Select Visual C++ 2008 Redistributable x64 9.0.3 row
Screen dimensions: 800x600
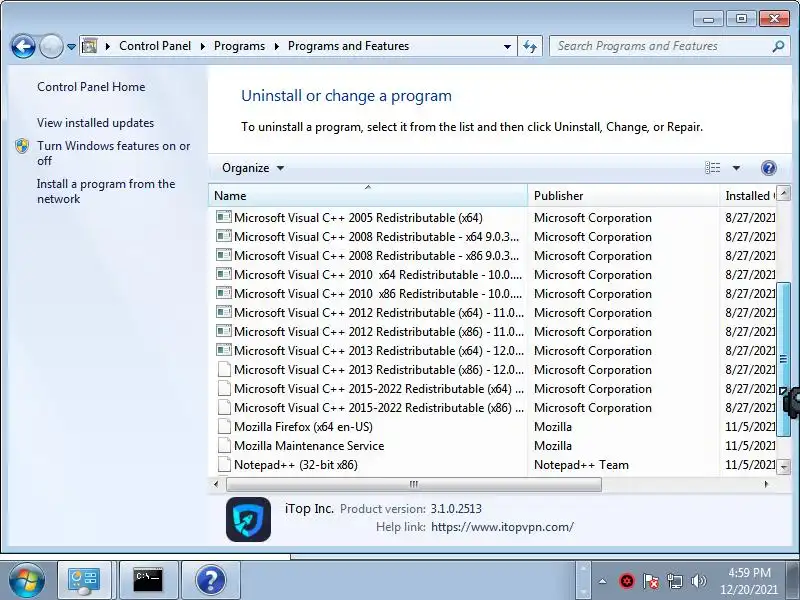492,237
